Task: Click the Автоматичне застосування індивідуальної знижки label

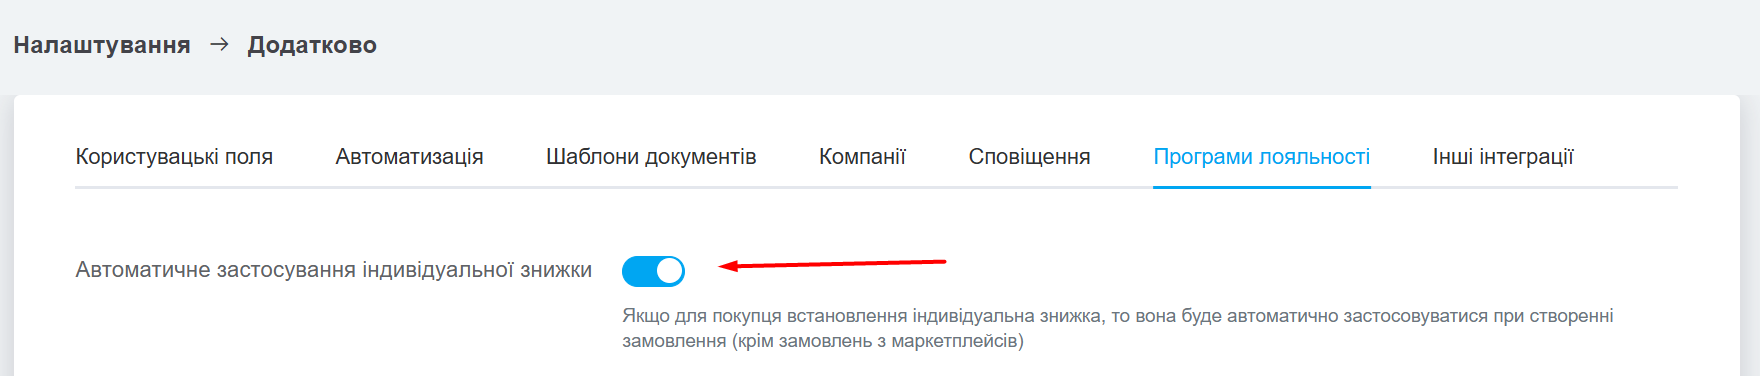Action: coord(334,270)
